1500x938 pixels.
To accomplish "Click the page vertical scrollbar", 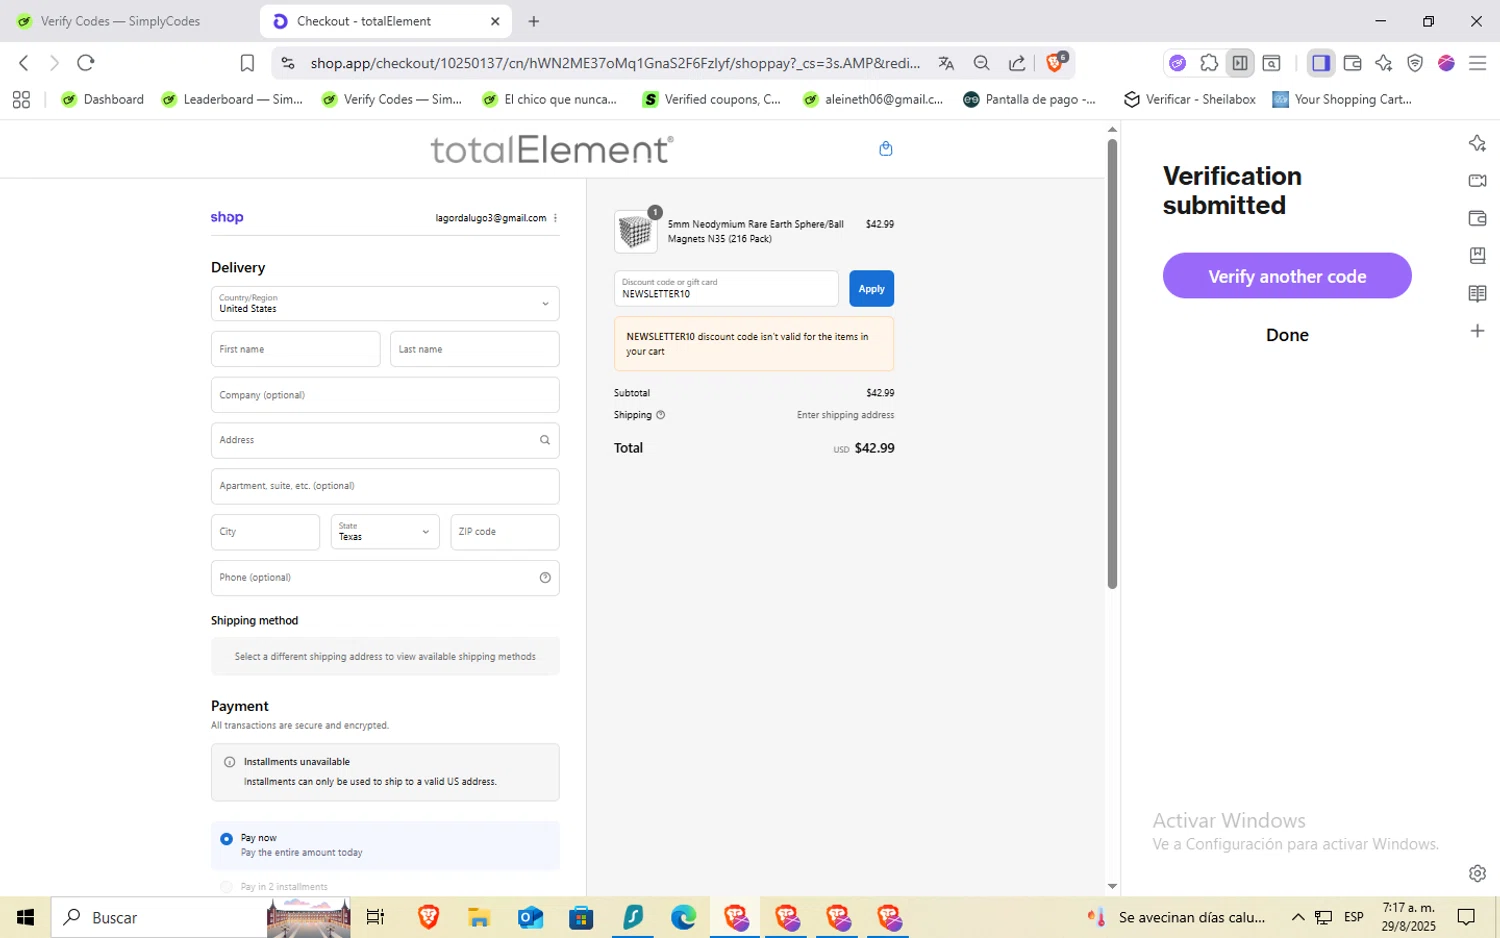I will click(x=1112, y=364).
